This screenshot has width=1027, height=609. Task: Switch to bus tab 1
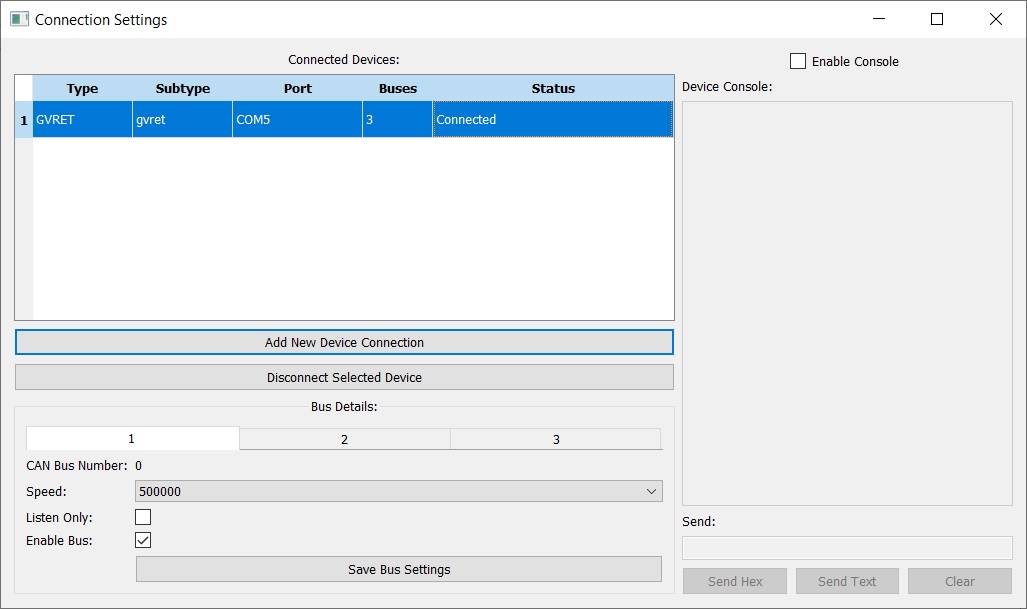coord(132,439)
